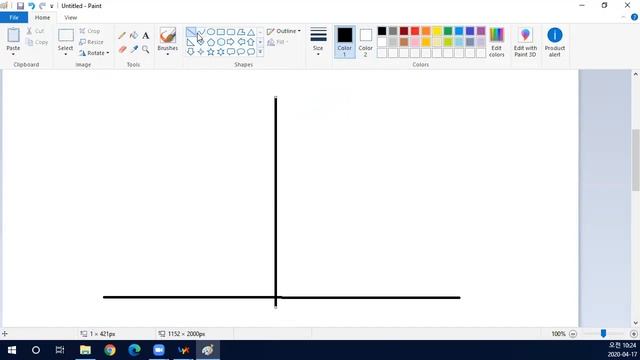The image size is (640, 360).
Task: Redo using the quick access arrow
Action: point(42,6)
